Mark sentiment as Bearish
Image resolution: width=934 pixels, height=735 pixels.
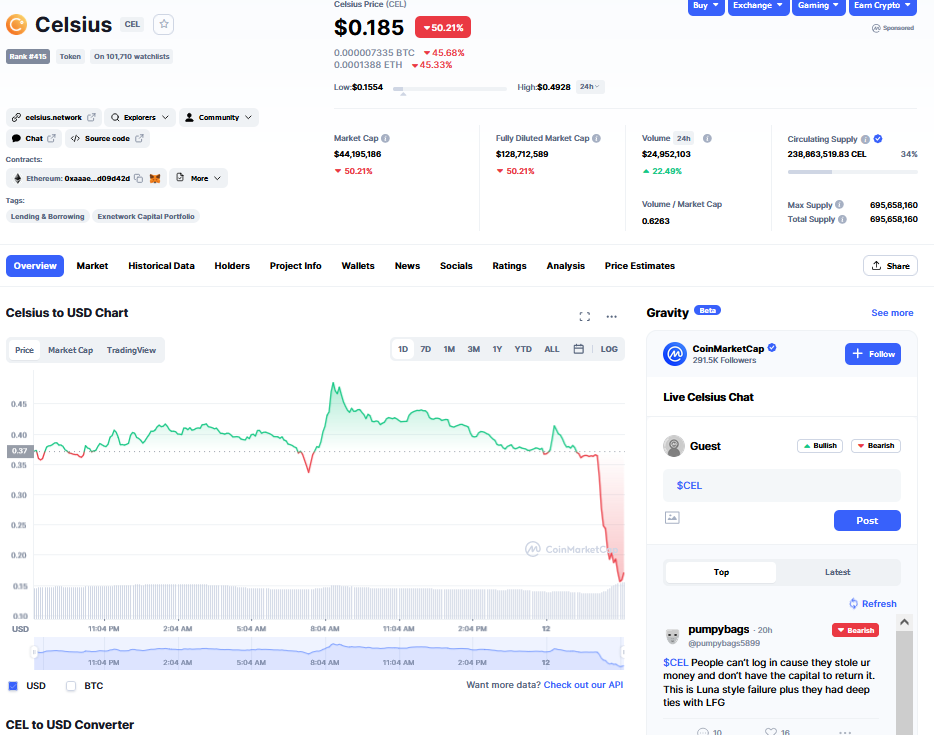[876, 446]
